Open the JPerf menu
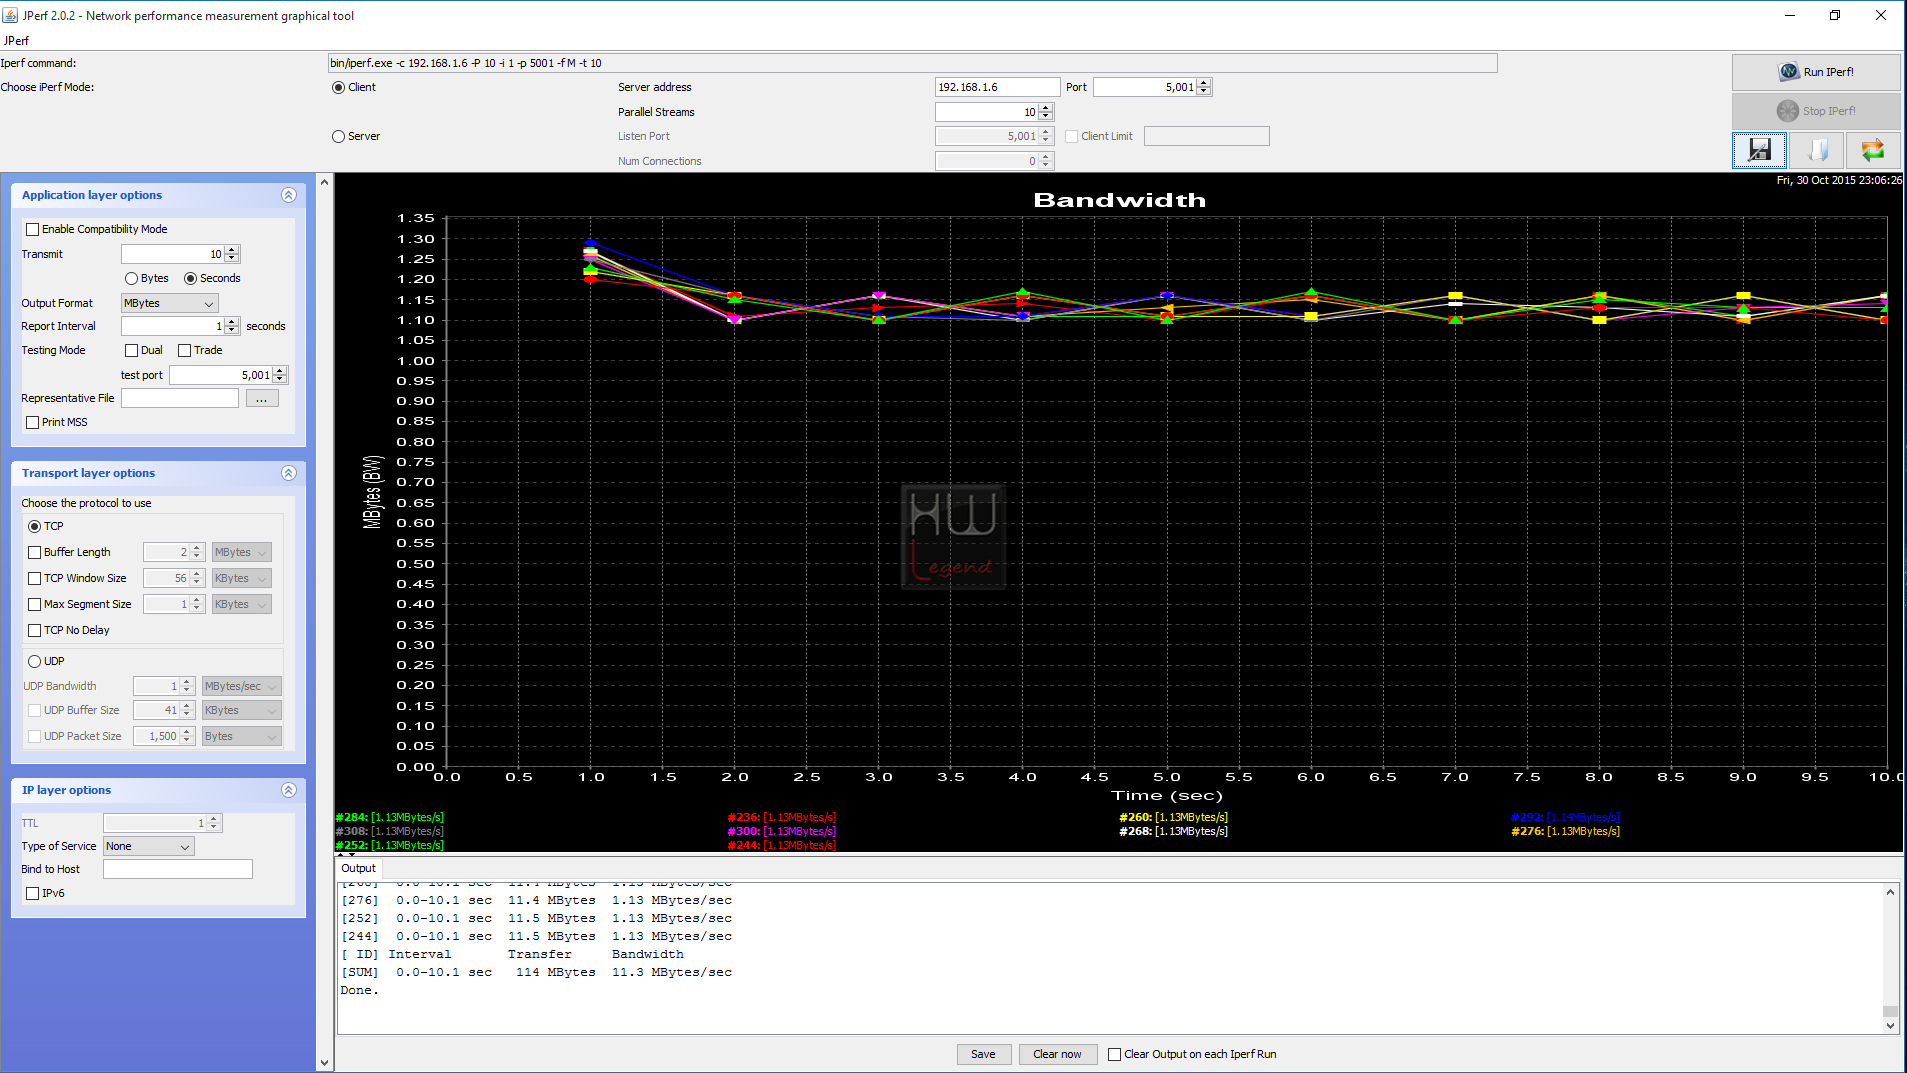 [16, 40]
